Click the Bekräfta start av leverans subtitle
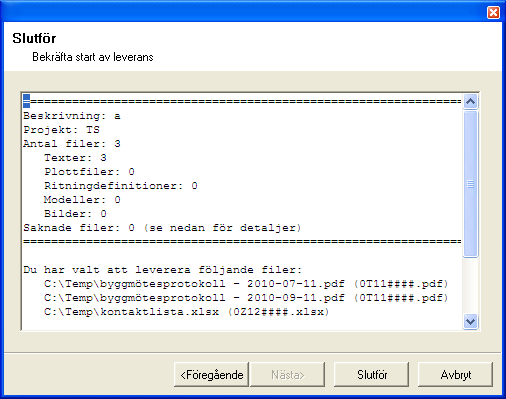The image size is (506, 399). click(93, 57)
